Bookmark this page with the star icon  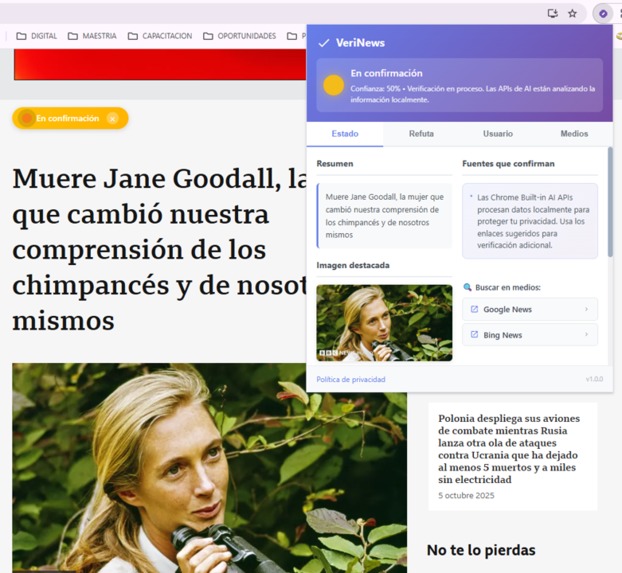point(572,14)
